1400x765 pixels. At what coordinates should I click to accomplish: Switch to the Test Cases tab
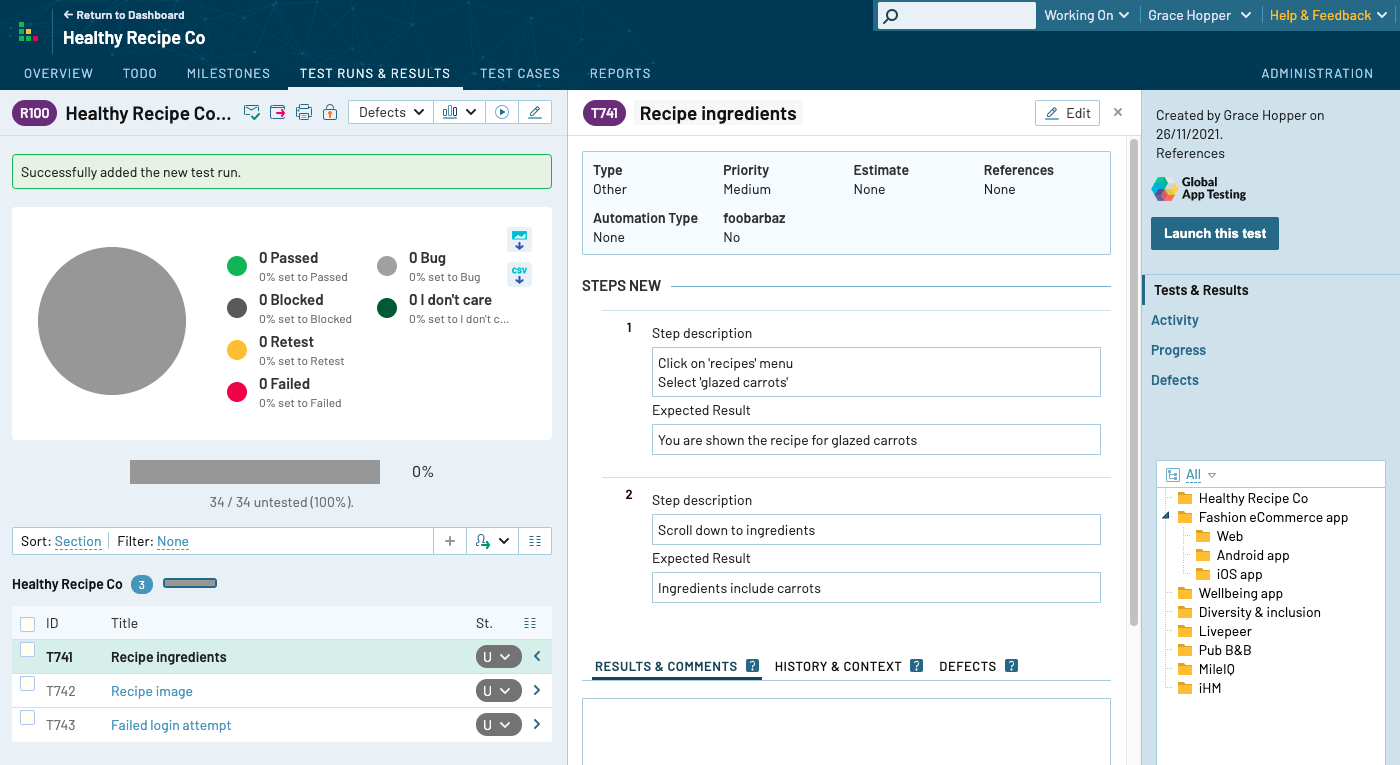pyautogui.click(x=520, y=73)
